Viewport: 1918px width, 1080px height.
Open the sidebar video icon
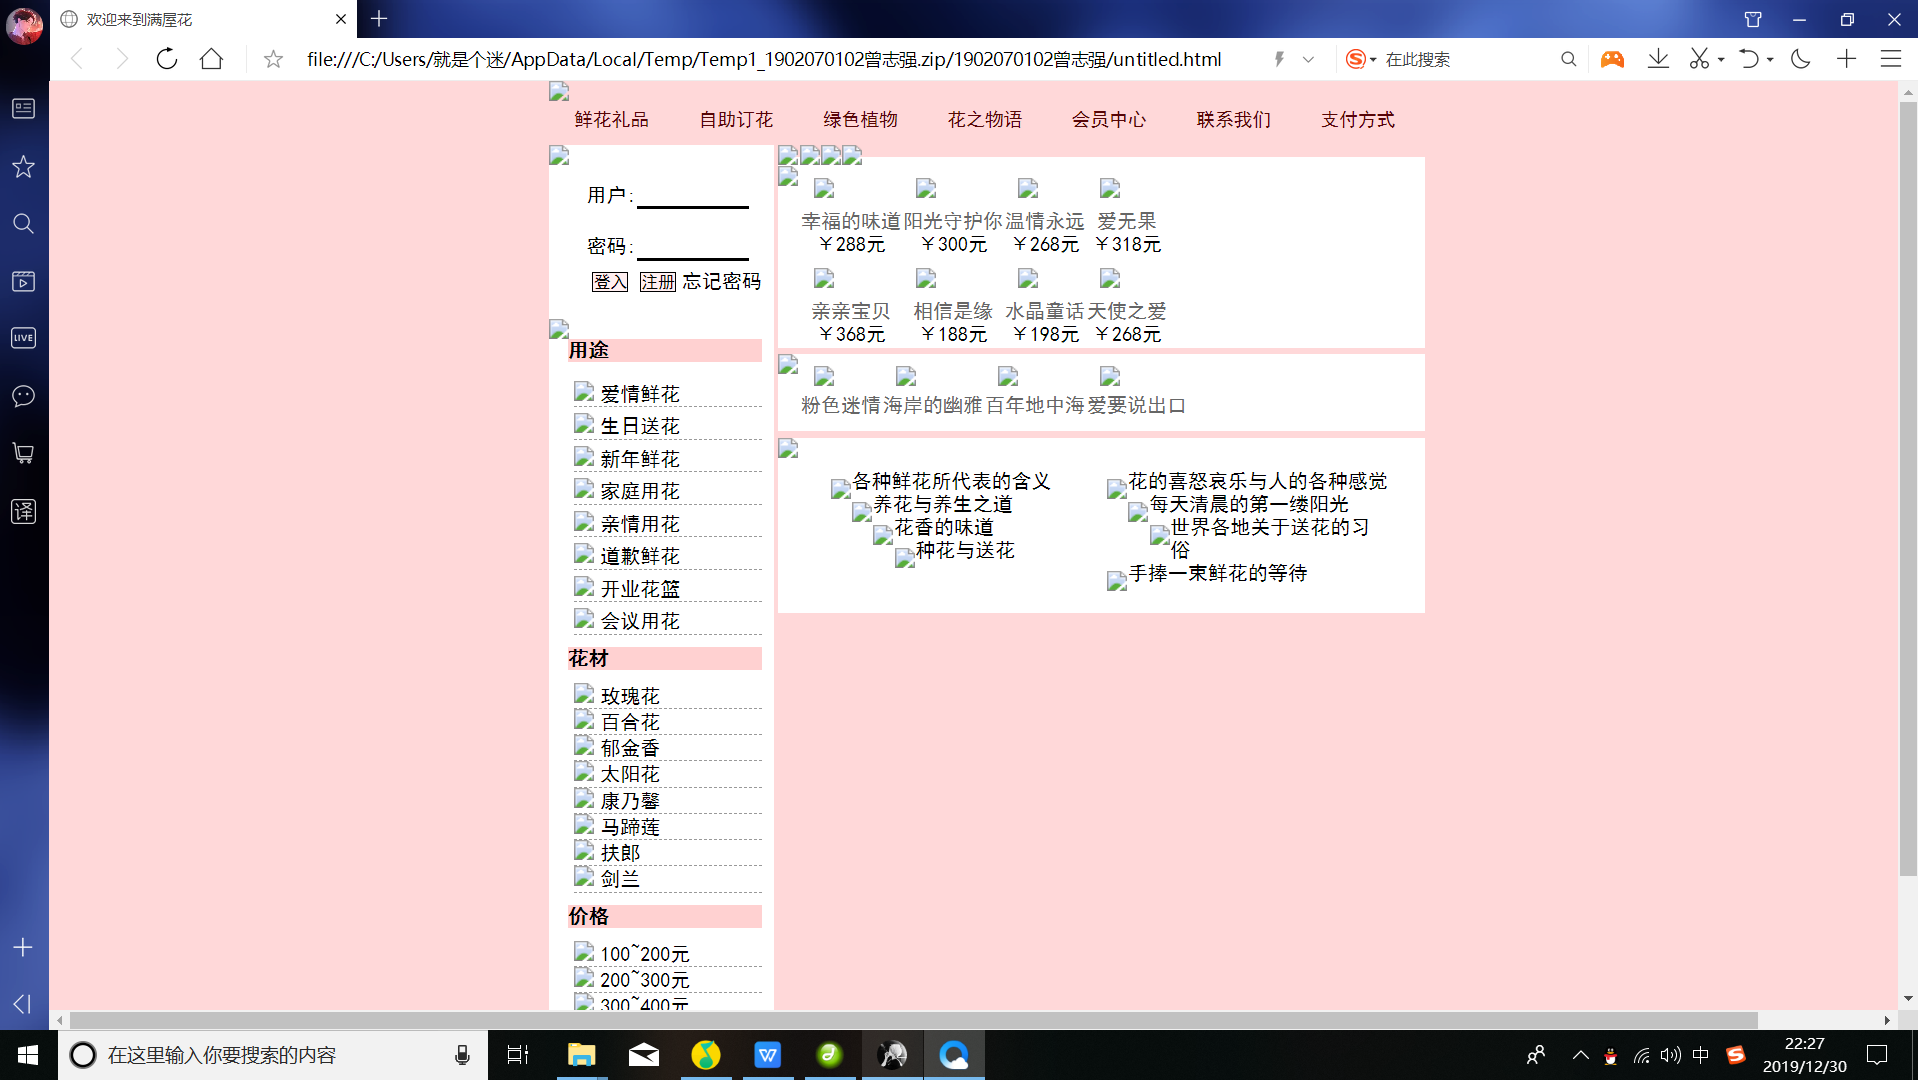[23, 281]
